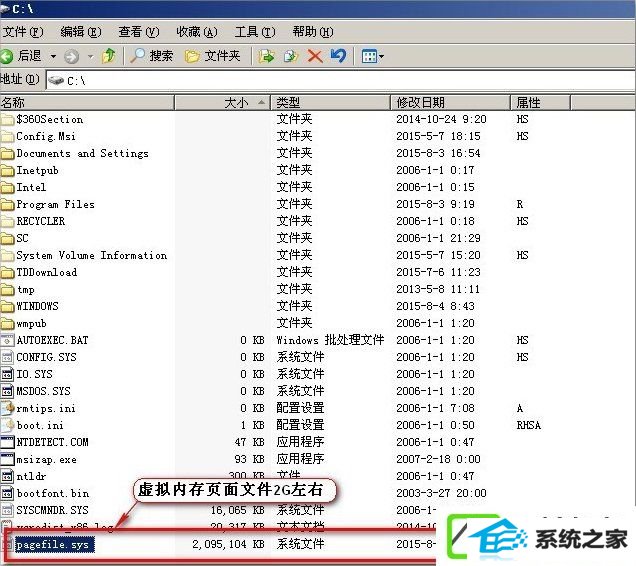636x566 pixels.
Task: Click the date 2007-2-18 0:00
Action: [438, 459]
